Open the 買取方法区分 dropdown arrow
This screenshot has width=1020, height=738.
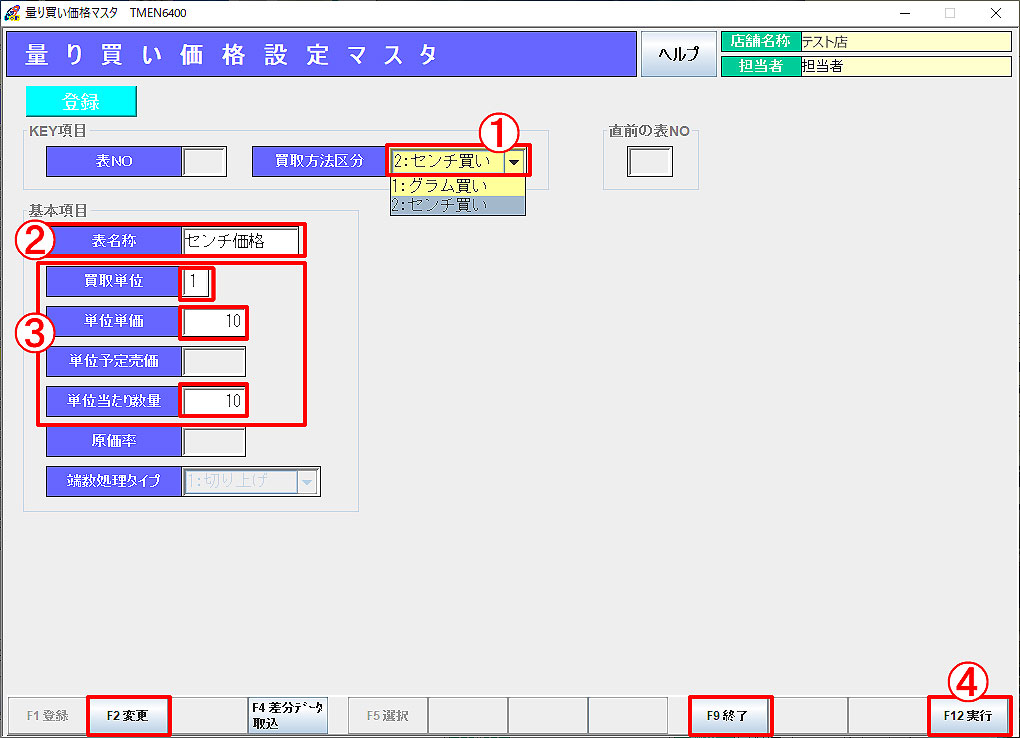coord(514,161)
